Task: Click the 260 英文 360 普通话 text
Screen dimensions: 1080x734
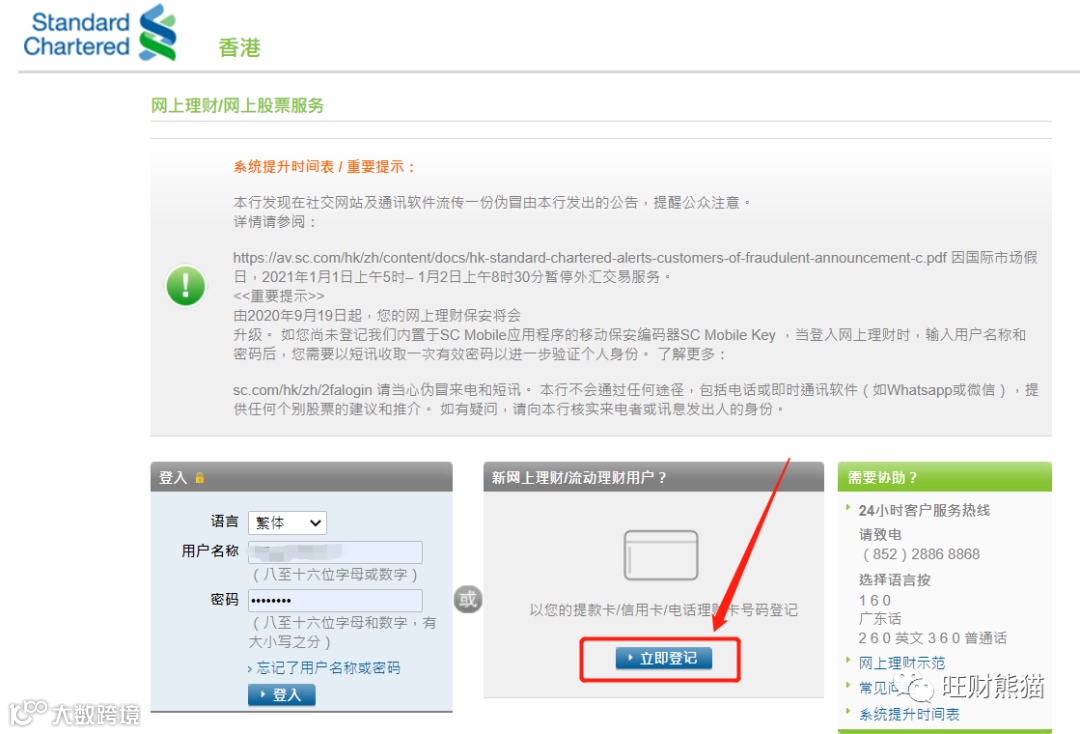Action: point(932,638)
